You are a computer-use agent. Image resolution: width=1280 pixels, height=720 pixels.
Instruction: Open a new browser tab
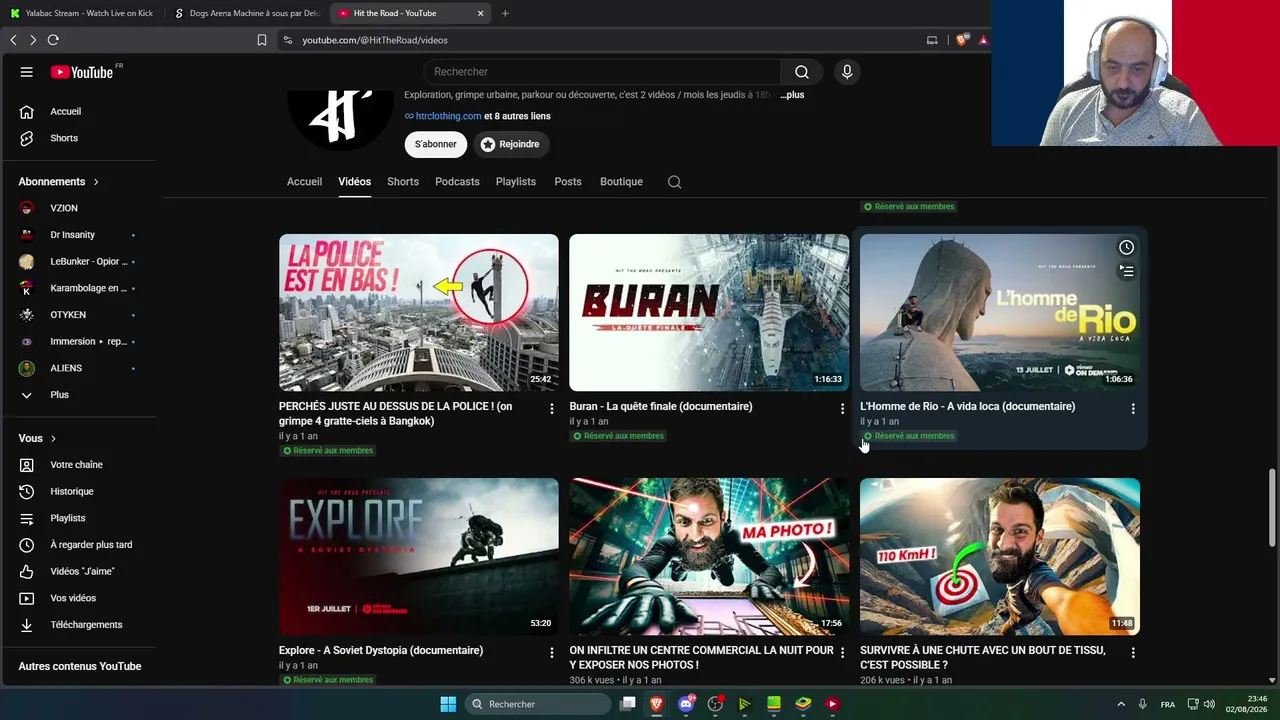(505, 13)
